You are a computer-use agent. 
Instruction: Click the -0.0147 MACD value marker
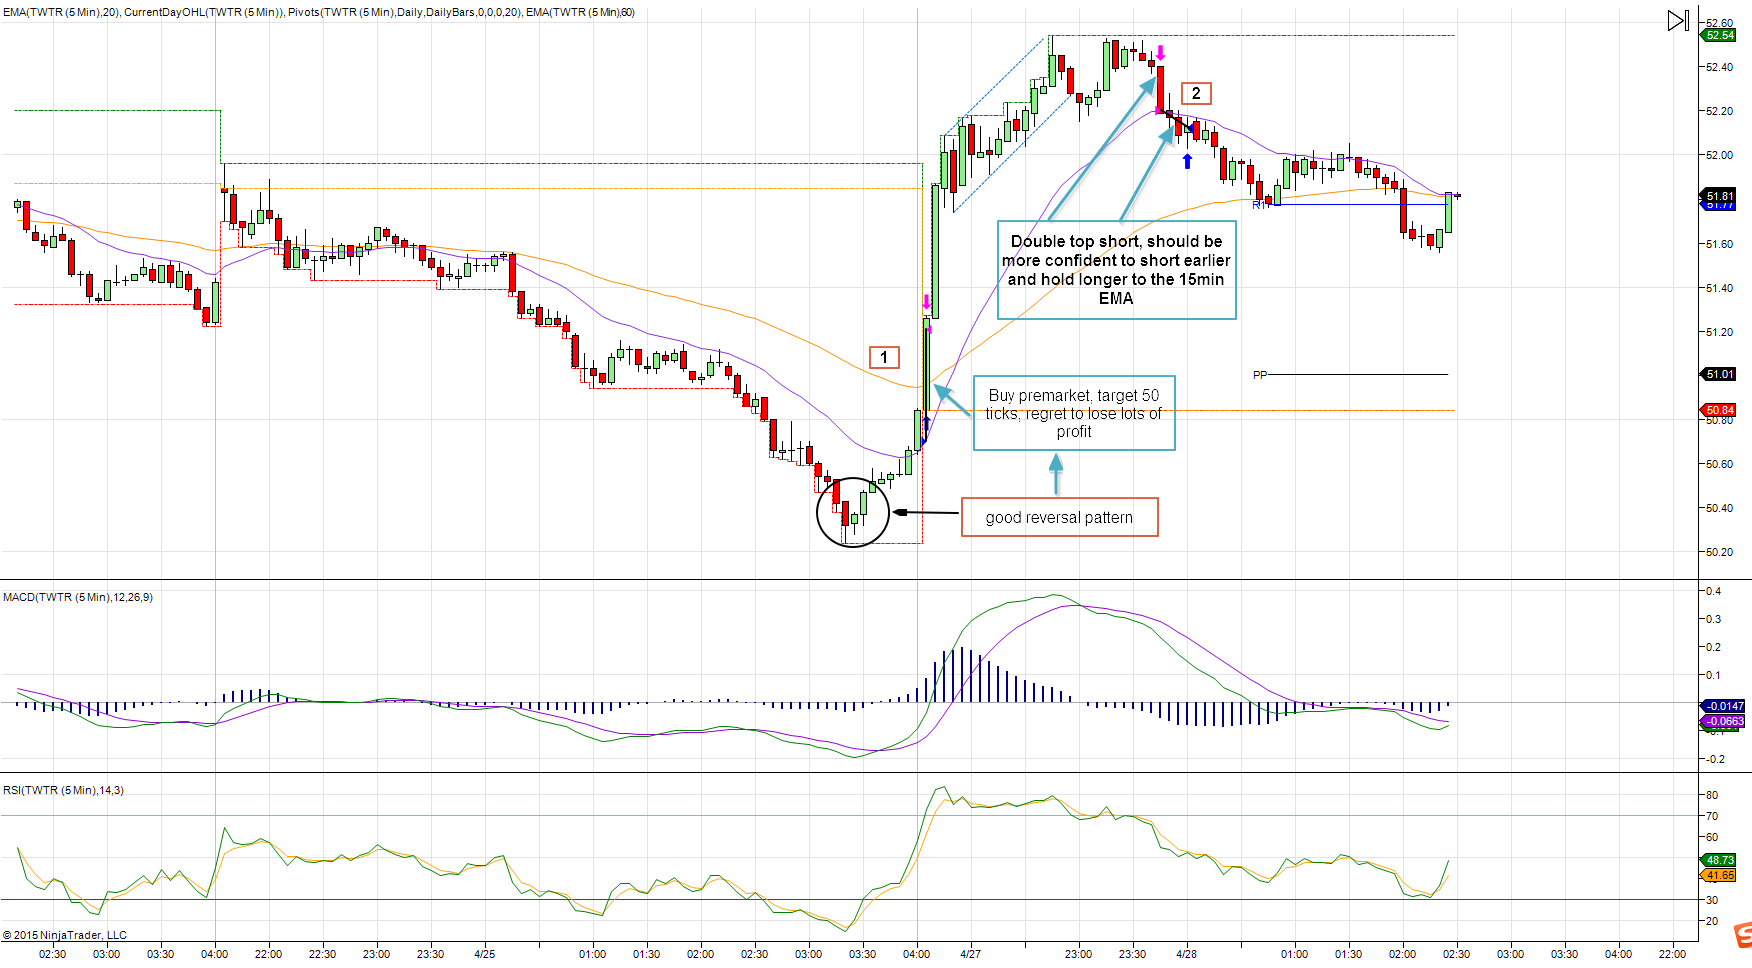point(1723,706)
